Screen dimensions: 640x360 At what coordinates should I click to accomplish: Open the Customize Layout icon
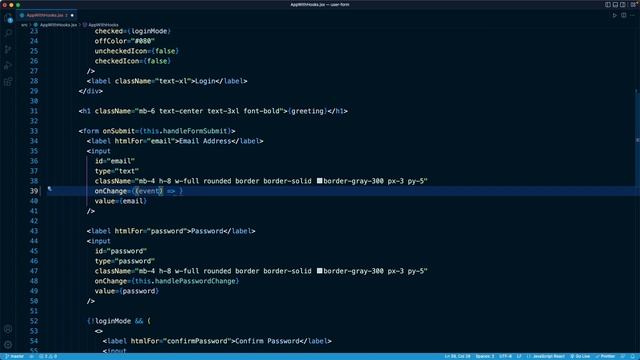point(633,4)
